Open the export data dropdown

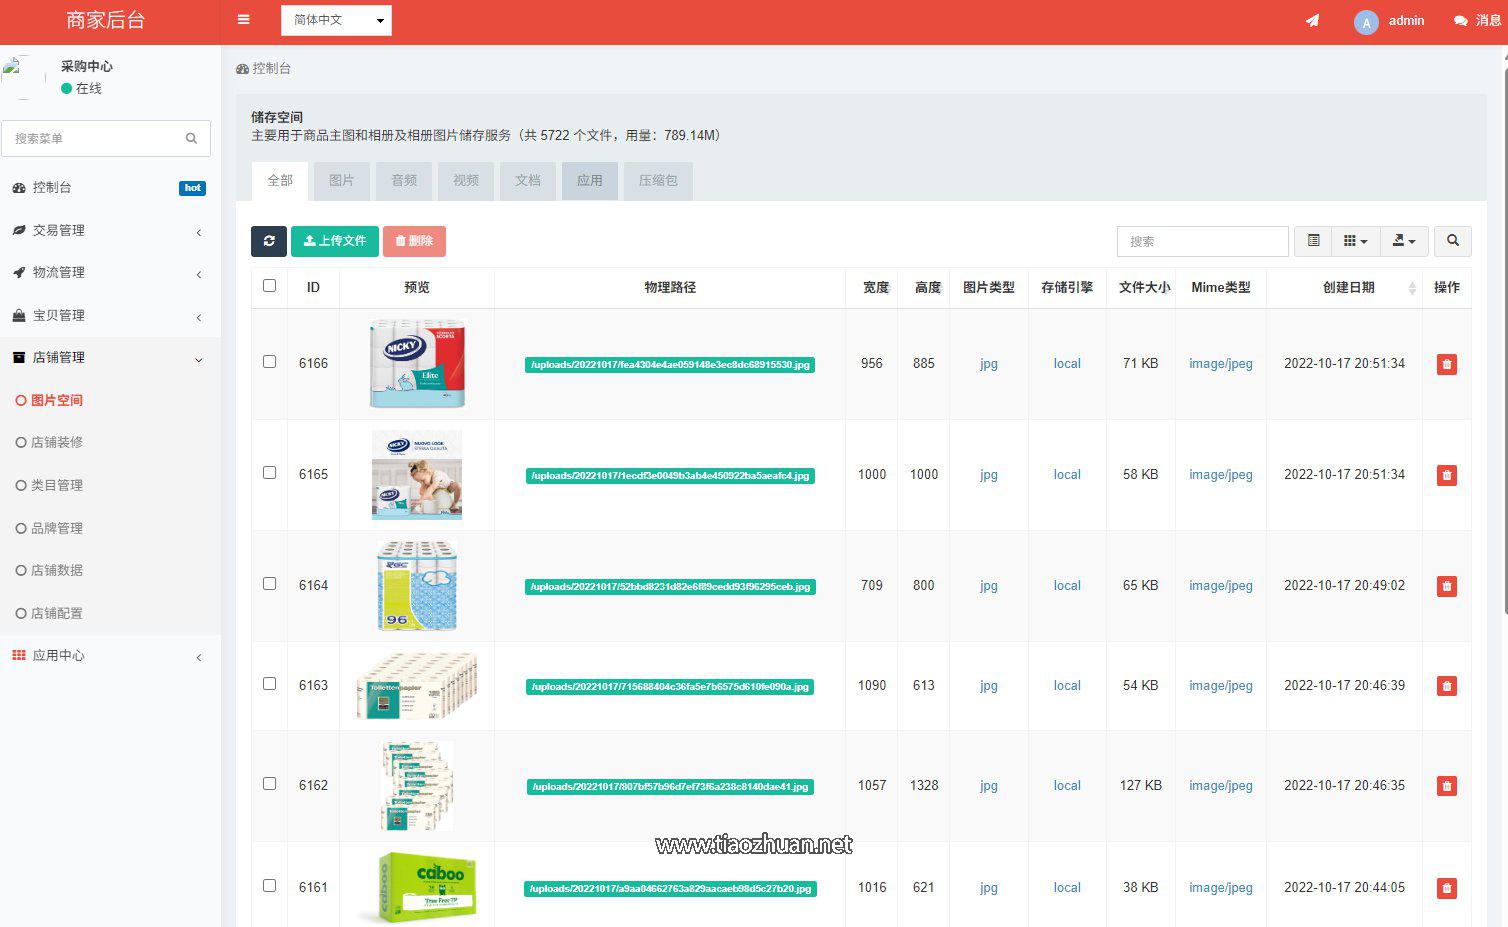tap(1404, 241)
